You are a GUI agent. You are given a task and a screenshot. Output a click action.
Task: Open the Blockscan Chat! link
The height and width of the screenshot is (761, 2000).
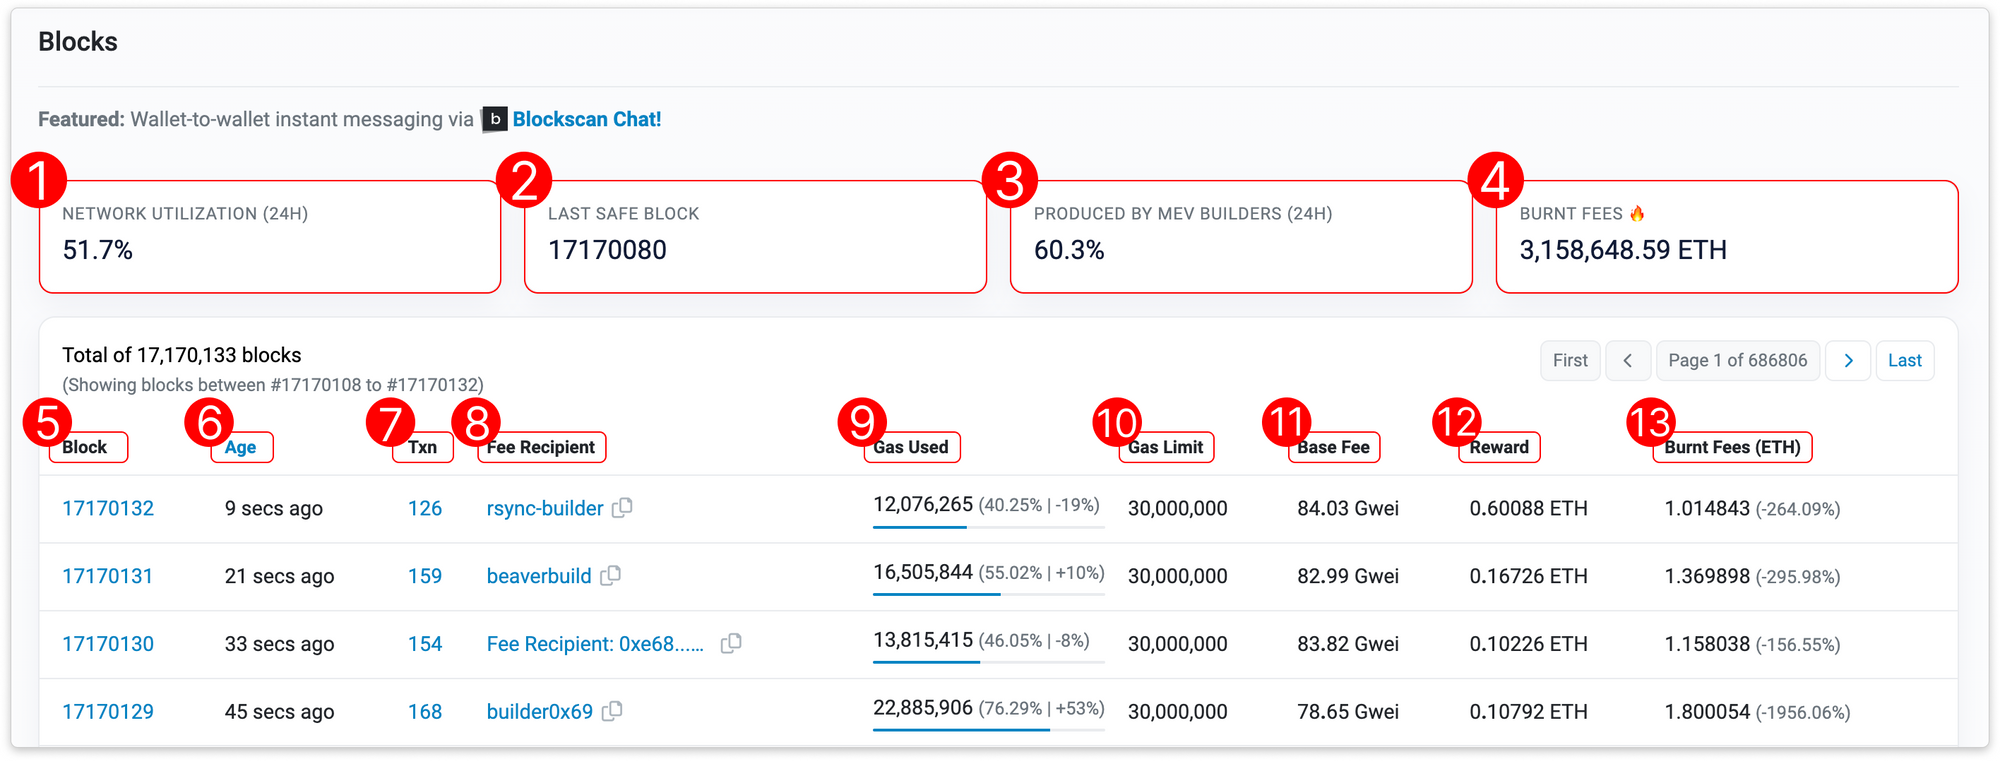(586, 120)
